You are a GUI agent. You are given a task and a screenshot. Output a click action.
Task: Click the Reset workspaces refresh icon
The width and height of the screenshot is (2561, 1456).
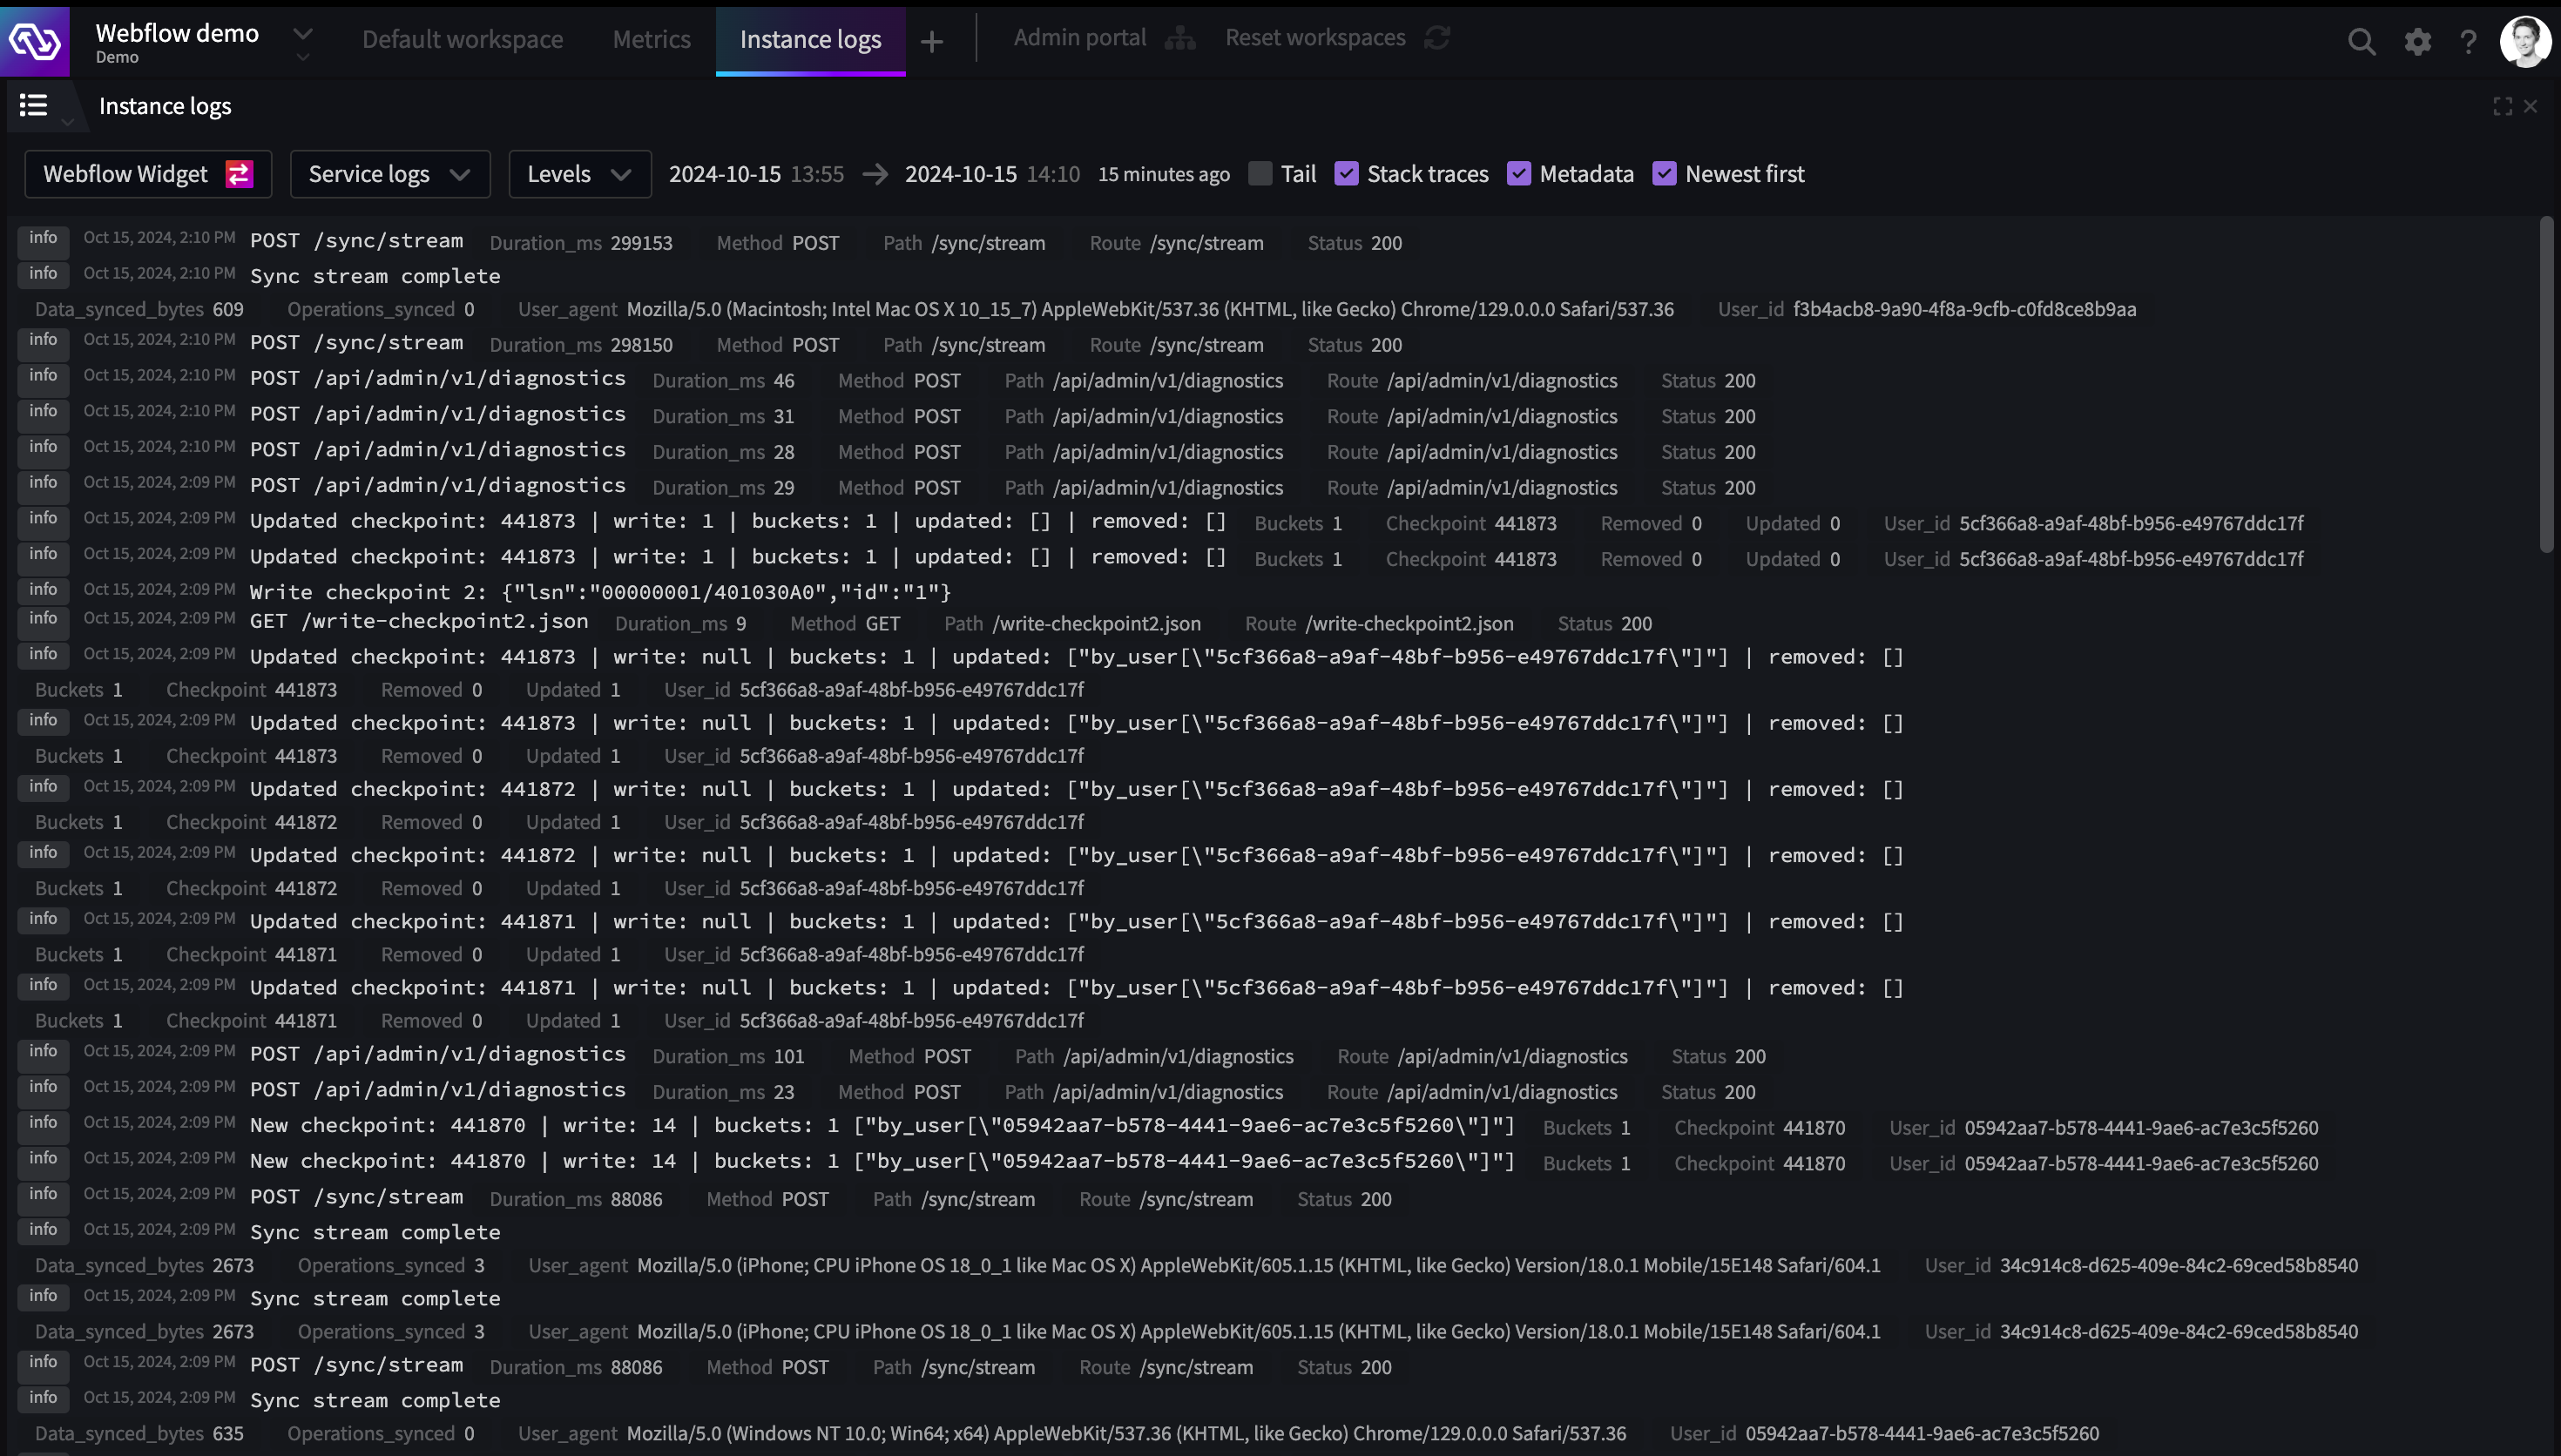click(x=1437, y=37)
